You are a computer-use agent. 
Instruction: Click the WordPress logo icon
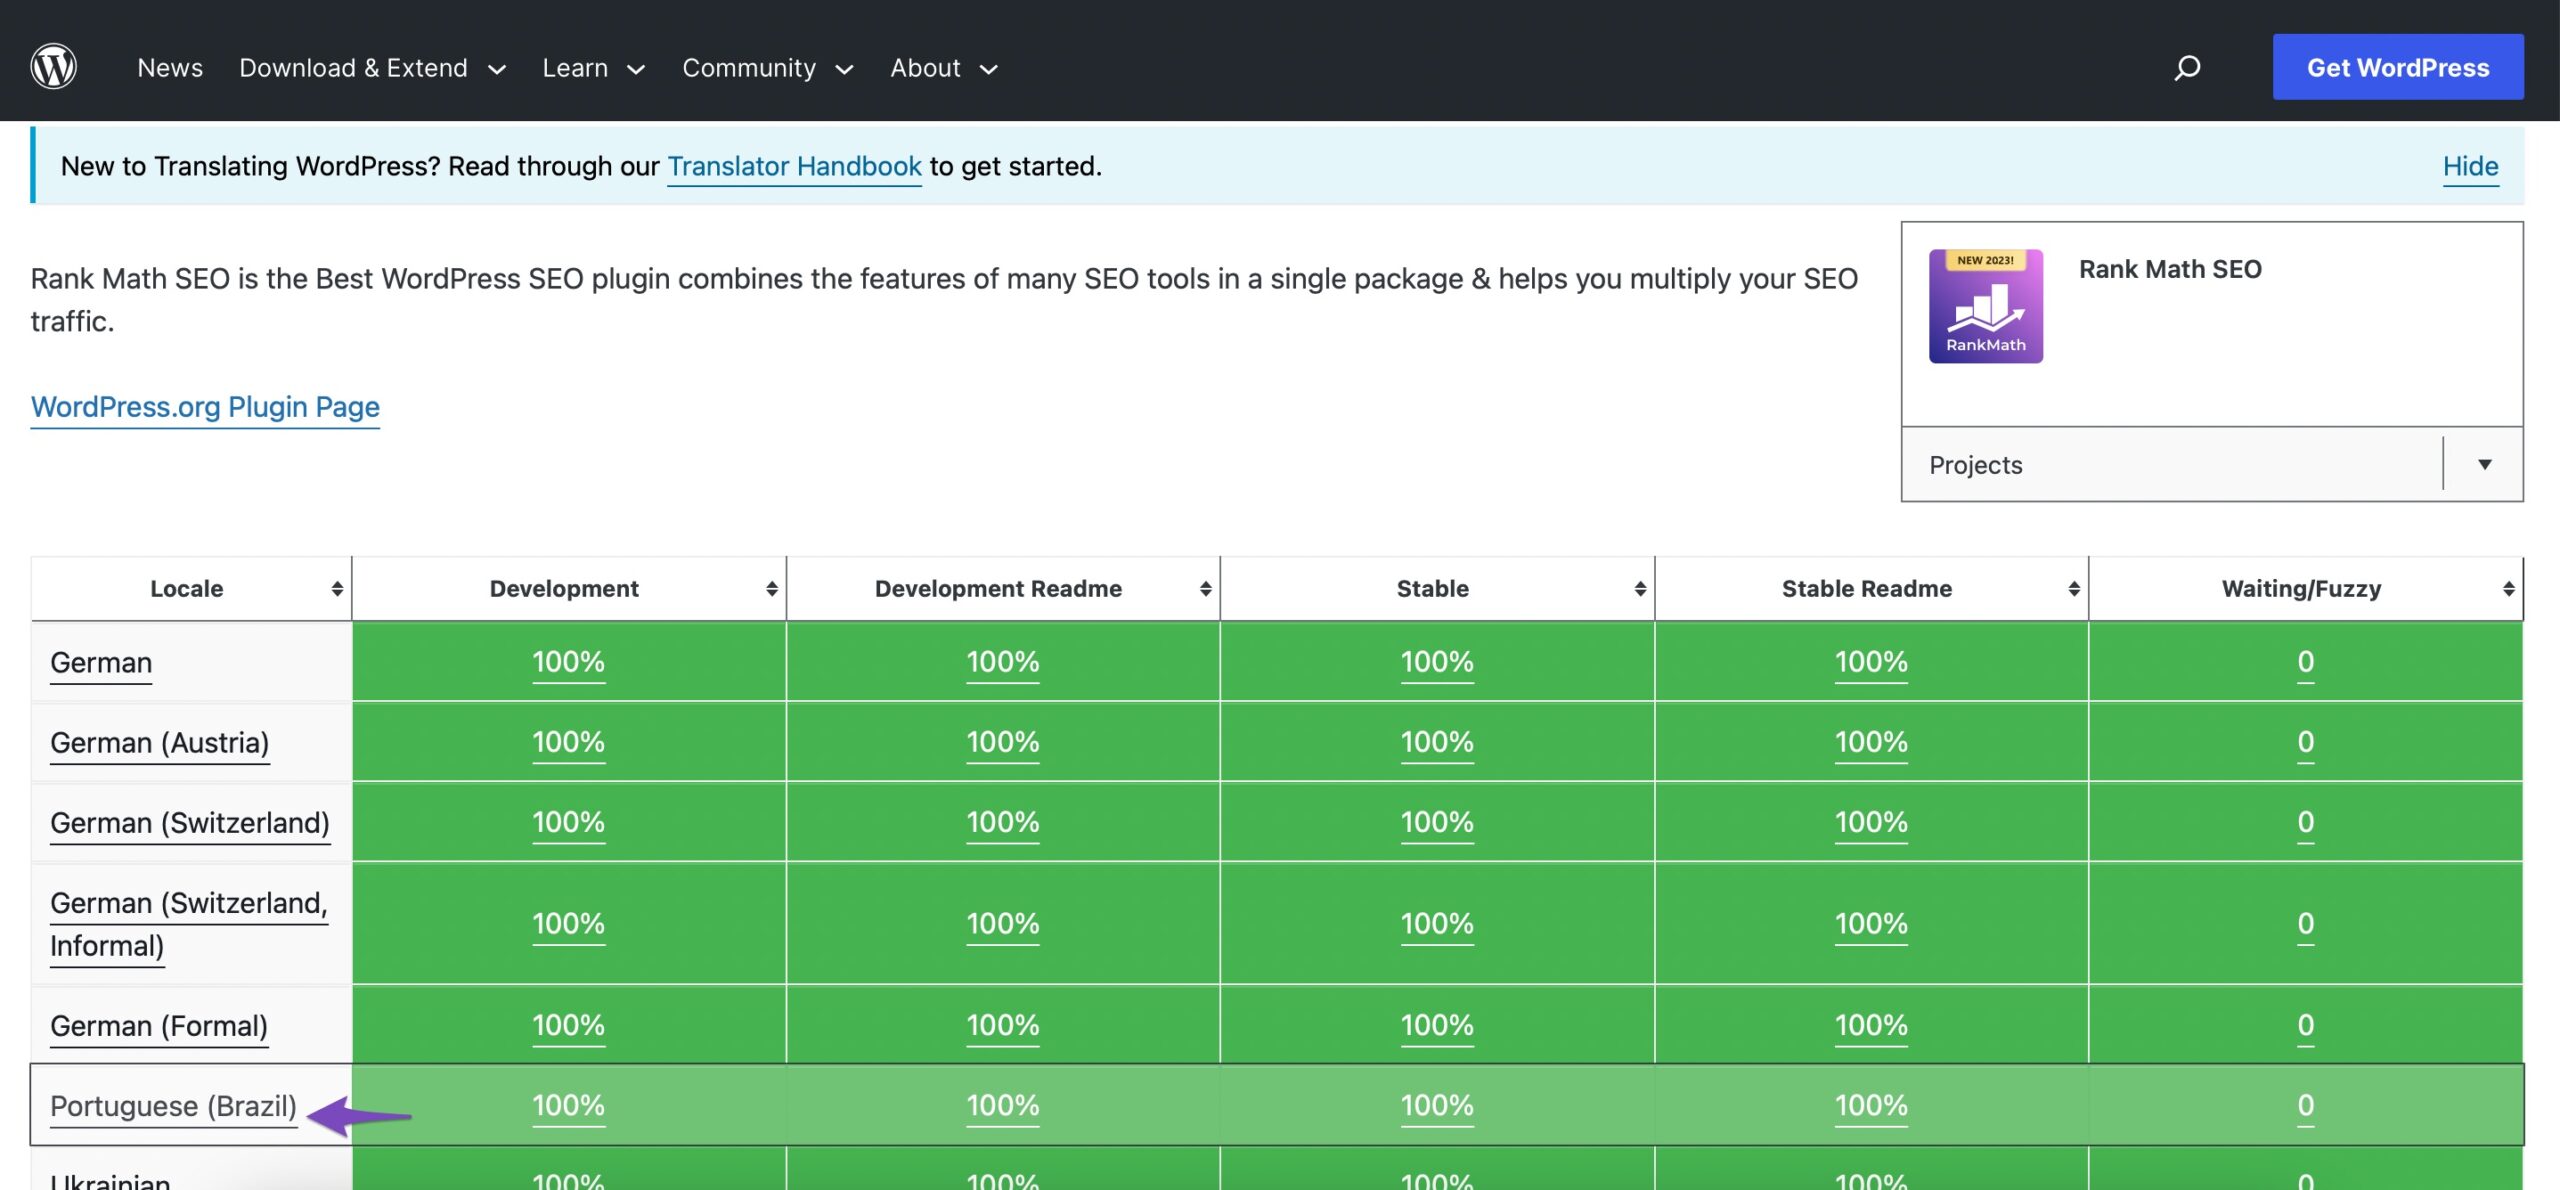[x=52, y=65]
